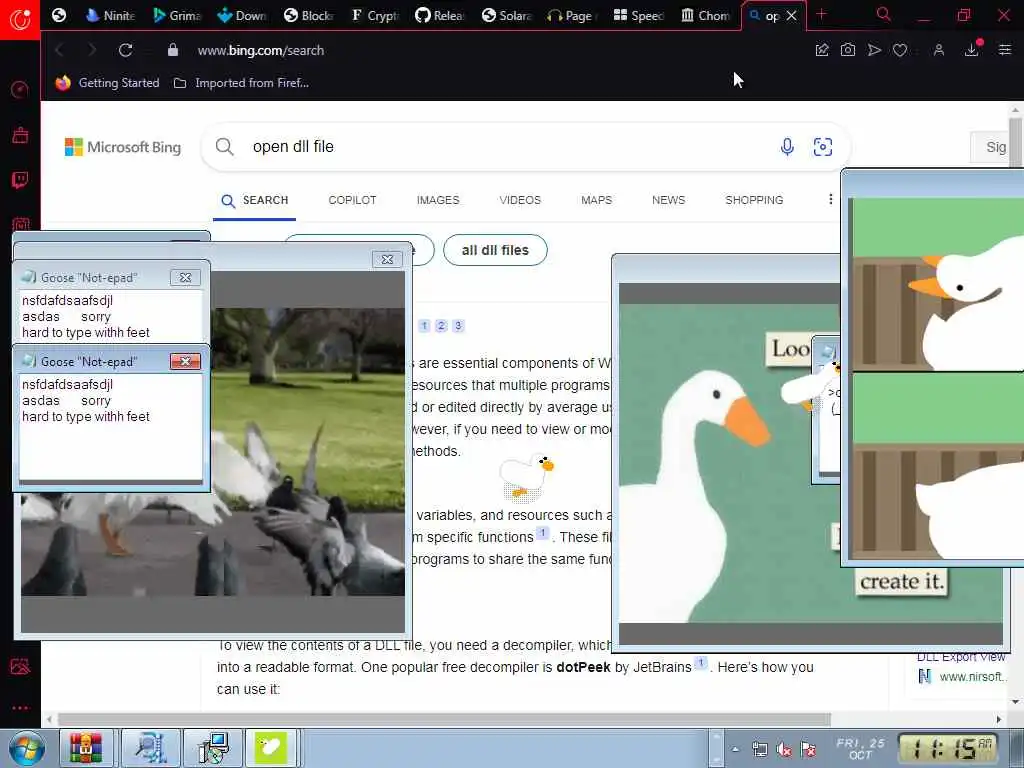
Task: Open the Easy Setup sliders icon
Action: [1005, 50]
